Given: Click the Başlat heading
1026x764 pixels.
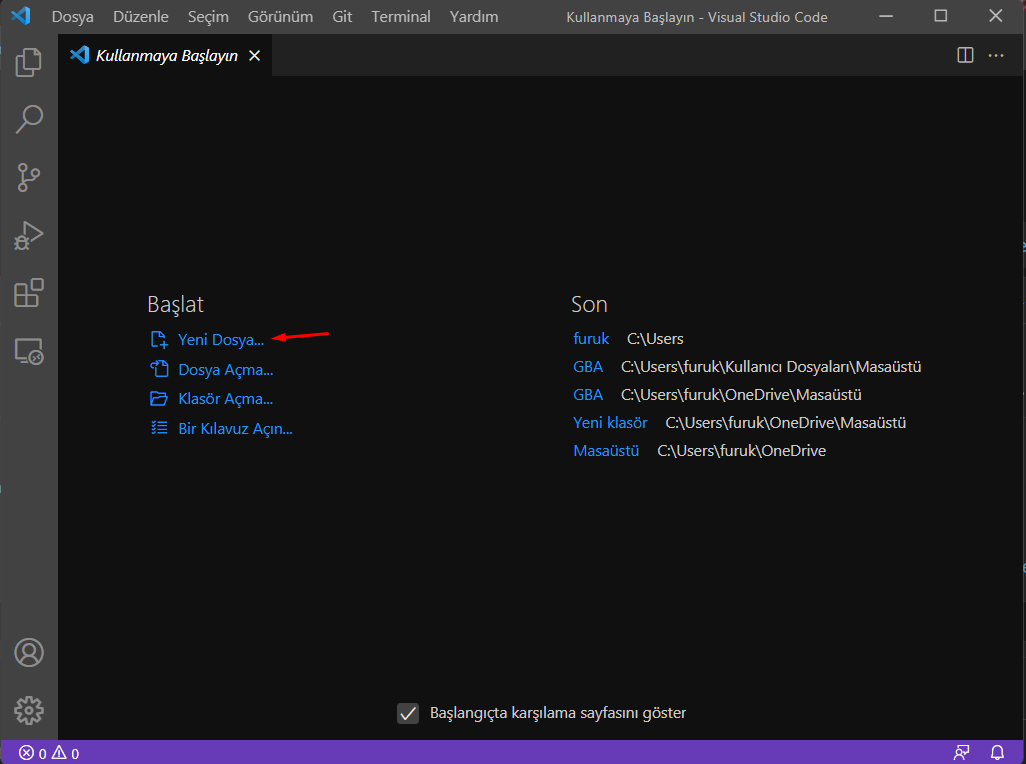Looking at the screenshot, I should click(175, 304).
